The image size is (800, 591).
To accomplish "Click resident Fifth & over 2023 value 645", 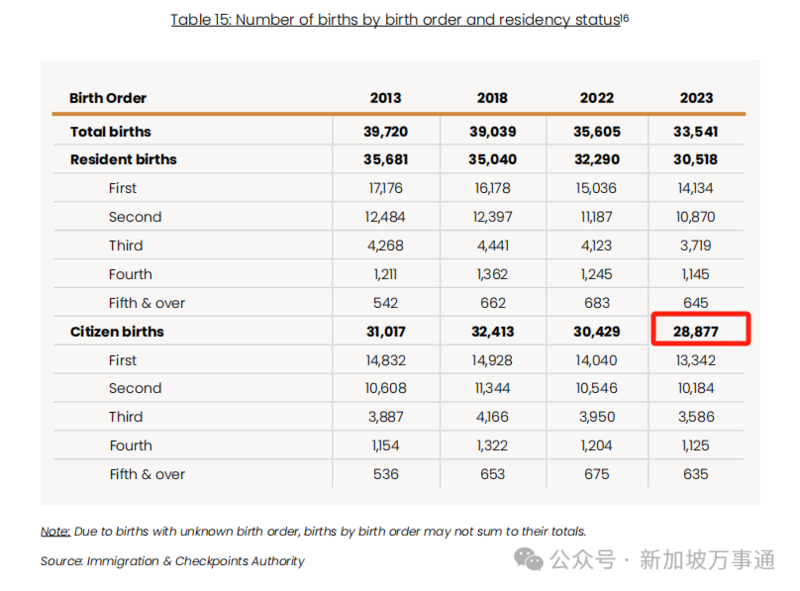I will click(696, 303).
